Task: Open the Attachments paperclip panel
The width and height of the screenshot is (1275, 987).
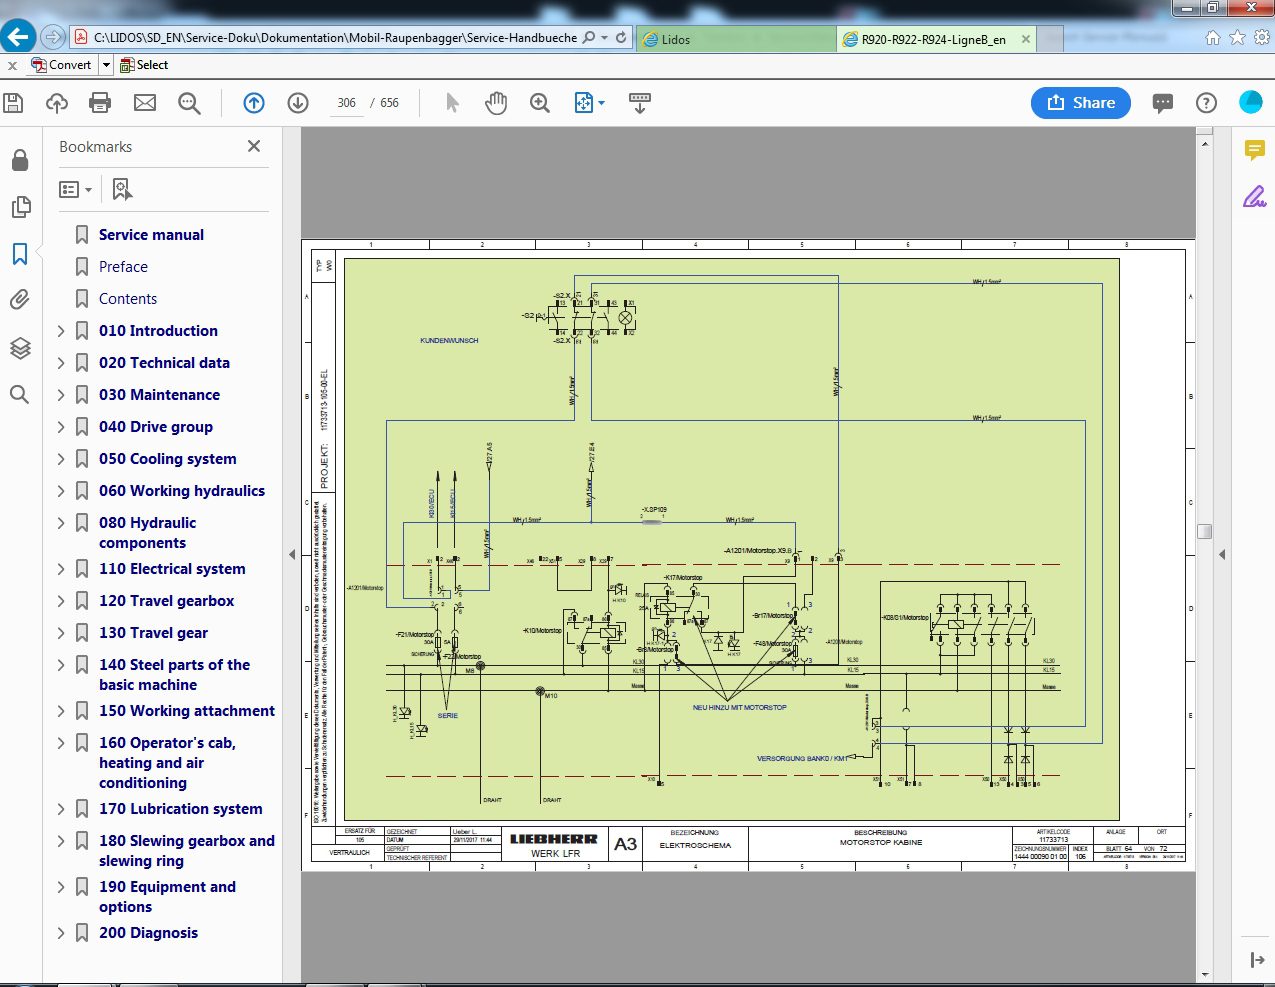Action: point(20,300)
